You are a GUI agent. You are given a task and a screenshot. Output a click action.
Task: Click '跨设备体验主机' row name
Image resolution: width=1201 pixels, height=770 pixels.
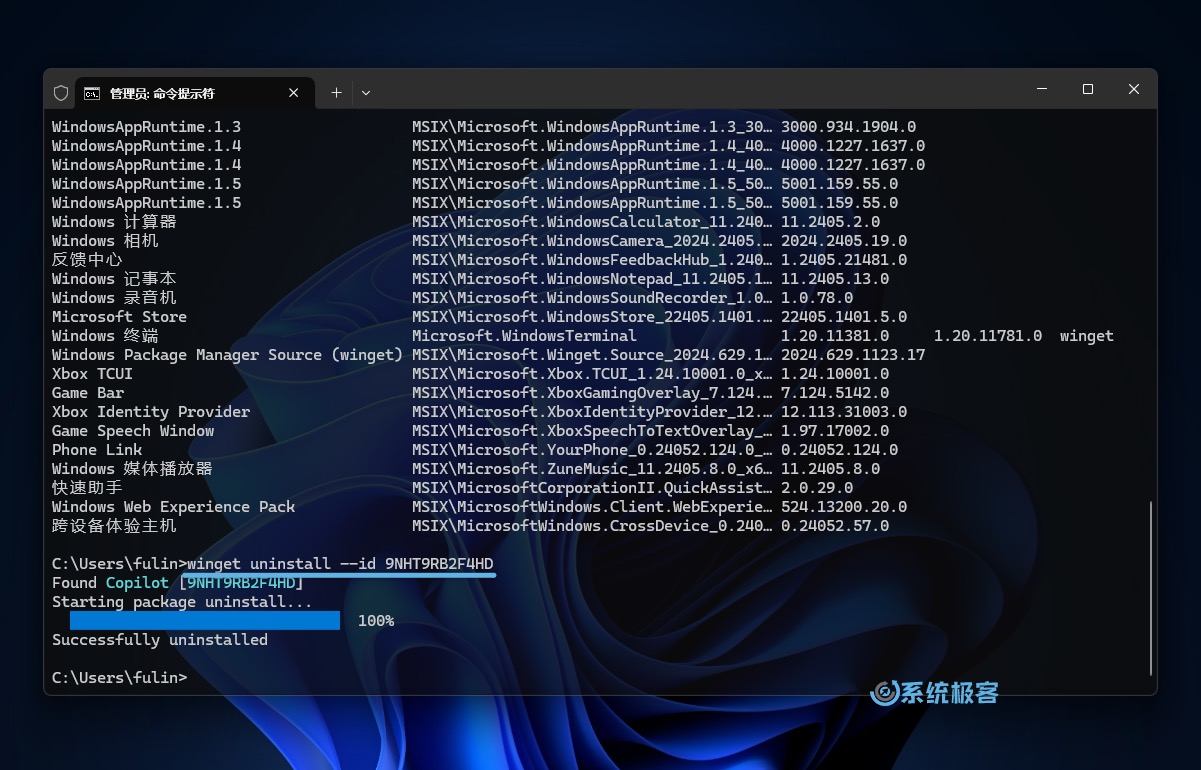tap(114, 526)
